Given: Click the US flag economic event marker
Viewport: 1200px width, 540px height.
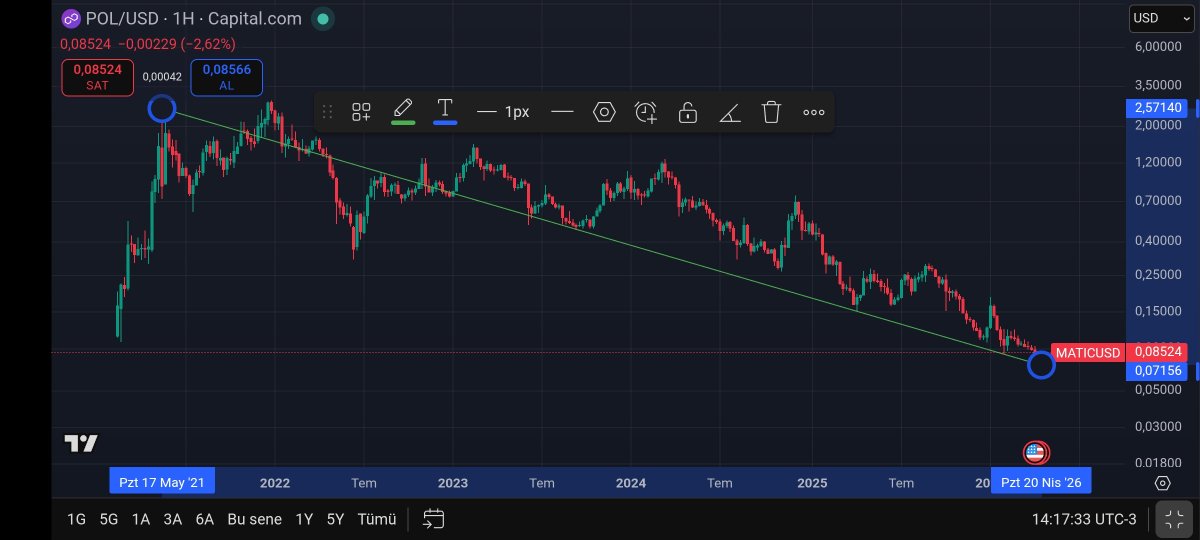Looking at the screenshot, I should pyautogui.click(x=1035, y=453).
